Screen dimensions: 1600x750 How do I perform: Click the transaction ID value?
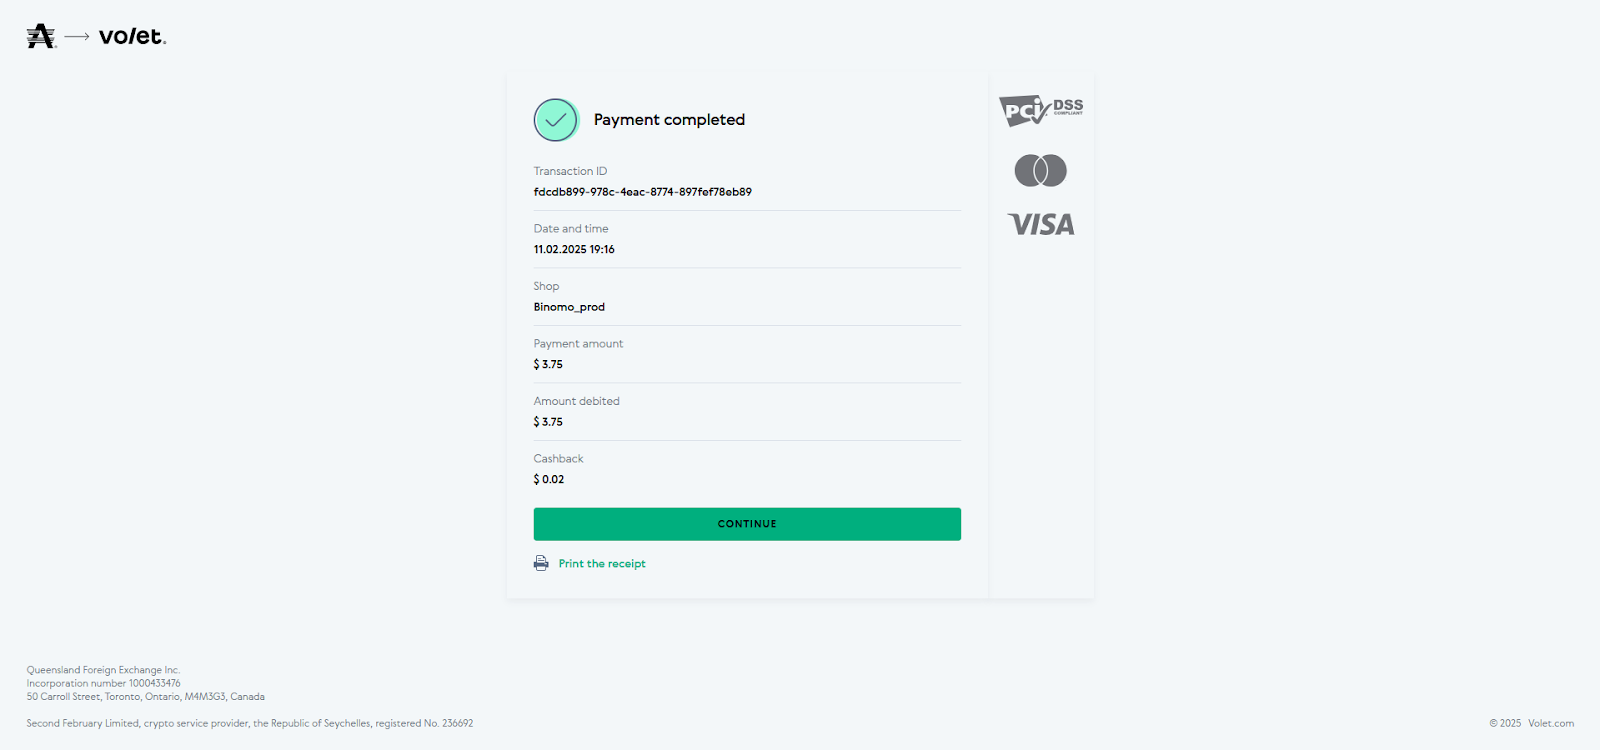coord(642,192)
